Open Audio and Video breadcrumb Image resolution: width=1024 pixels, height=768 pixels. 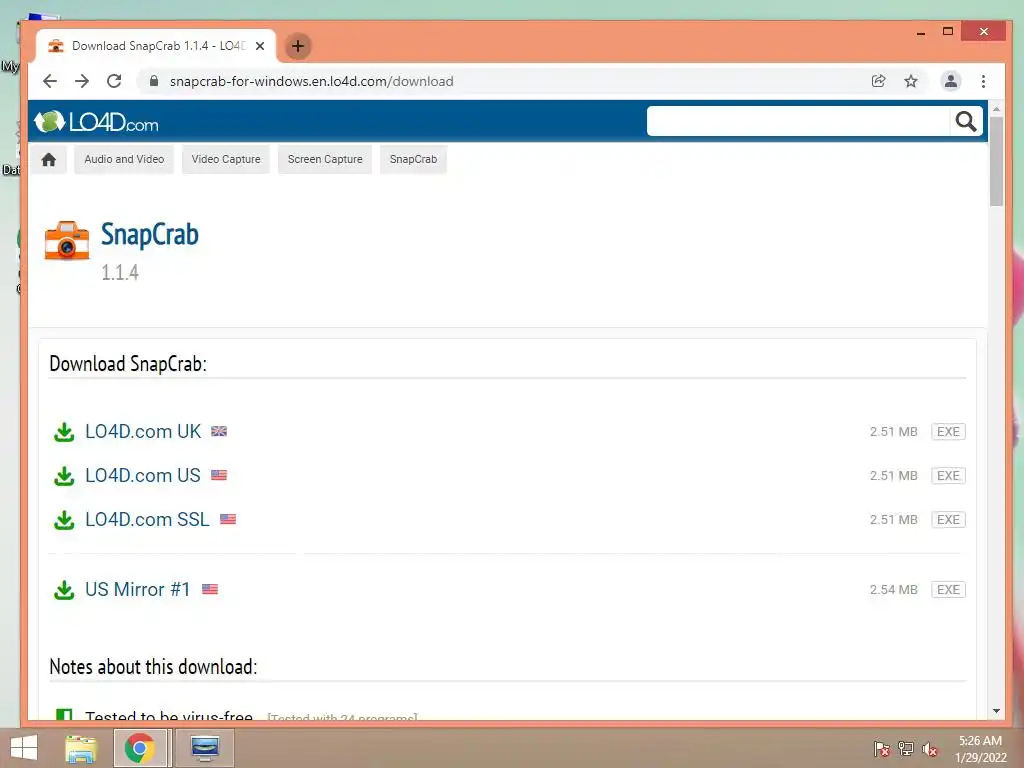tap(124, 159)
